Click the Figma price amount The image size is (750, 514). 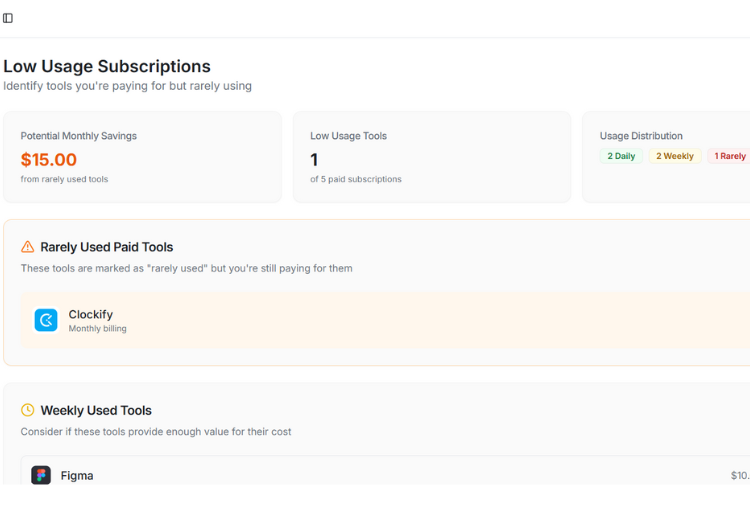point(740,476)
